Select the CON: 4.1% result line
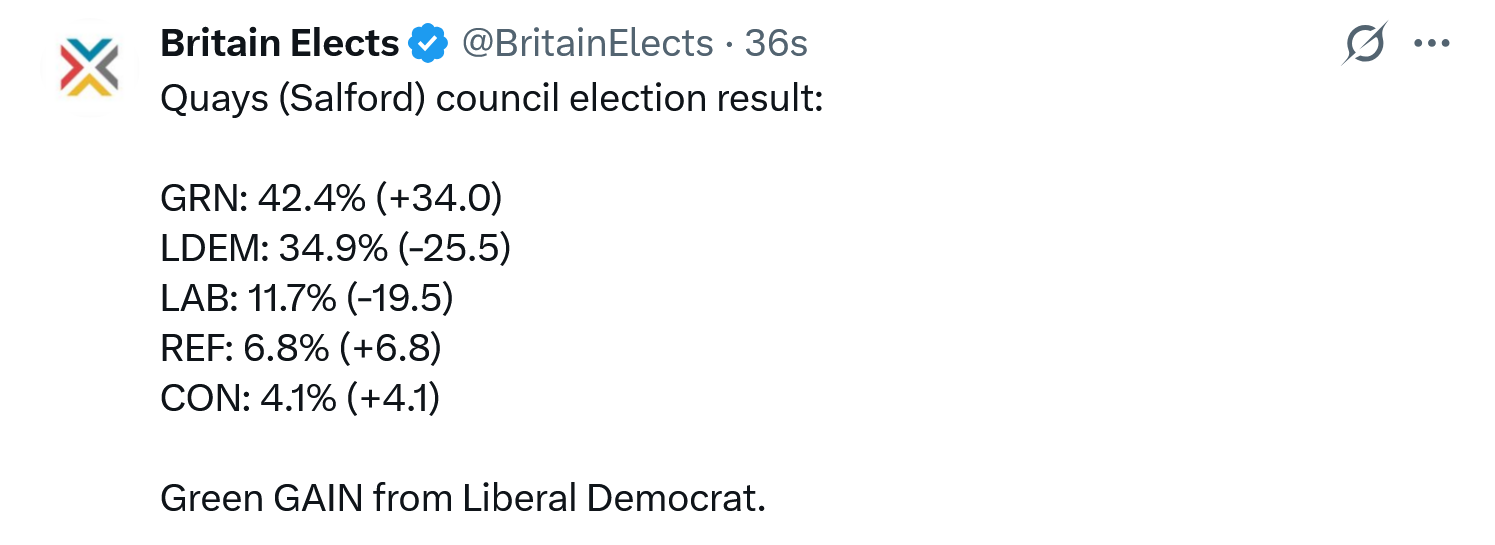Image resolution: width=1495 pixels, height=545 pixels. coord(300,399)
